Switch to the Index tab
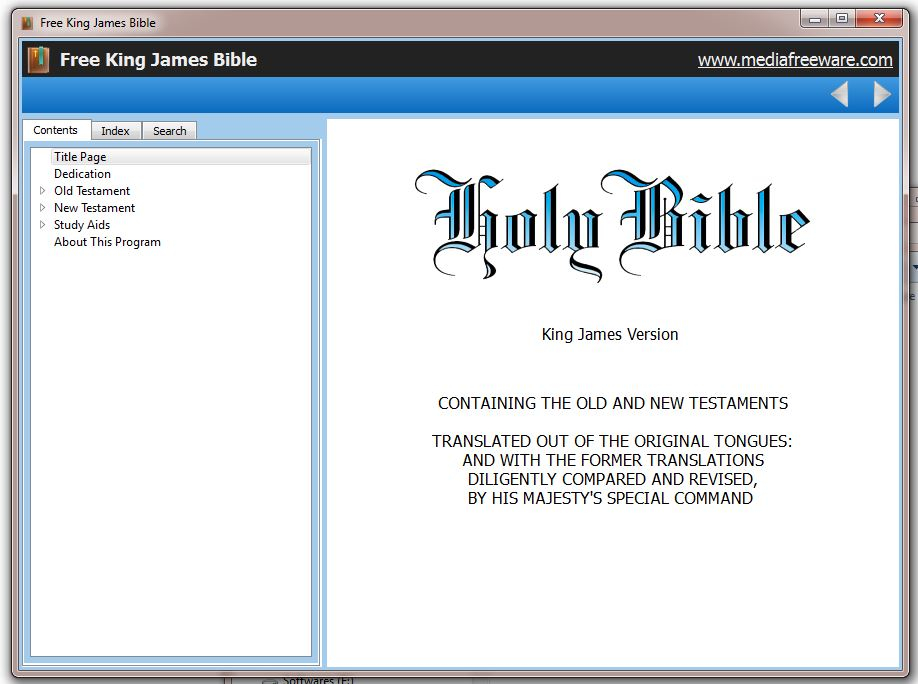918x684 pixels. (x=115, y=131)
